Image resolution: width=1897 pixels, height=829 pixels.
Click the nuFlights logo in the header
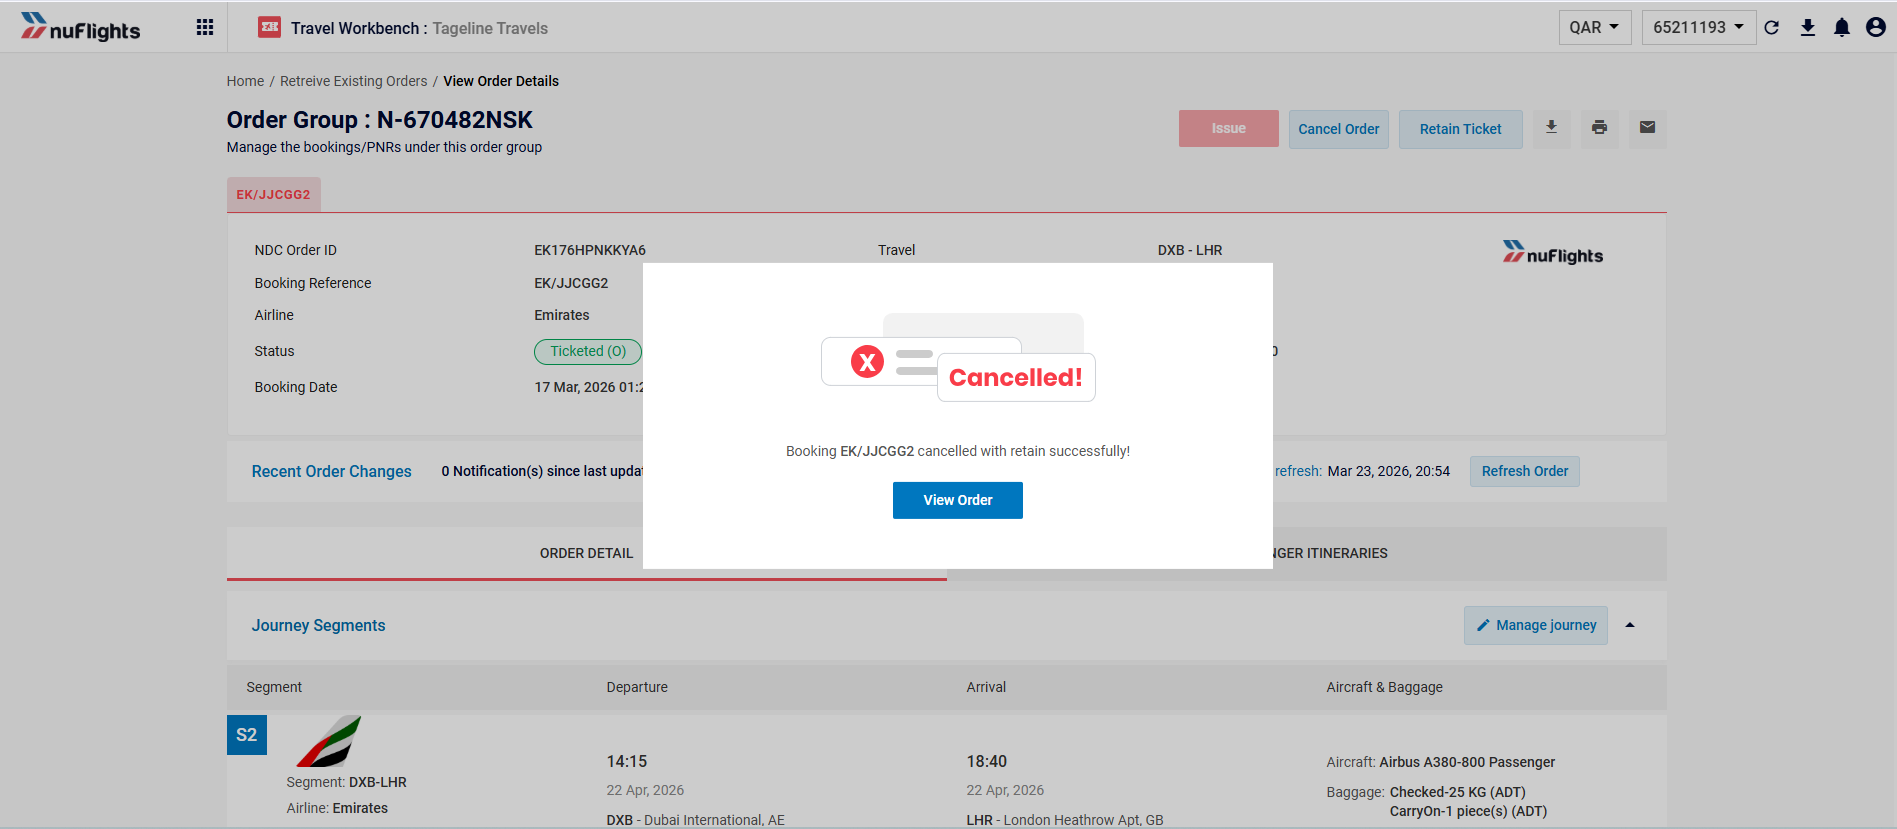coord(80,27)
